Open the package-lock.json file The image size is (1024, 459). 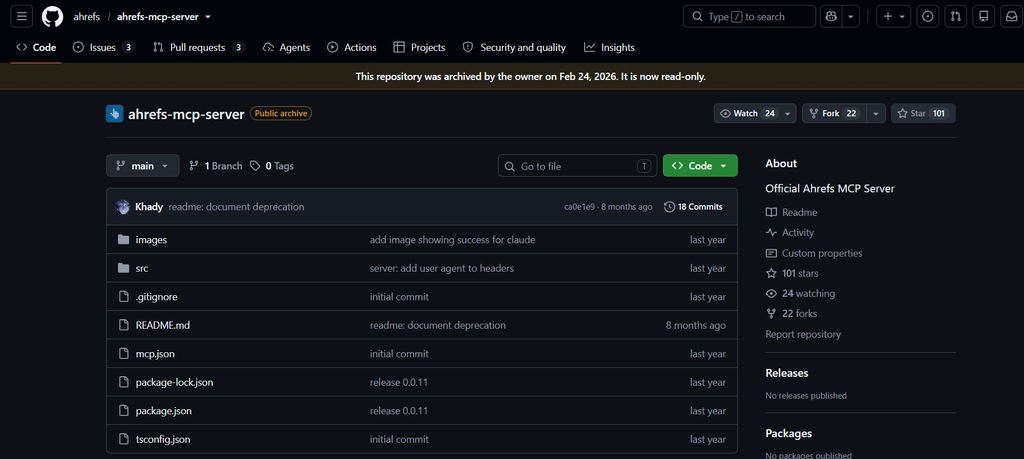(x=174, y=382)
